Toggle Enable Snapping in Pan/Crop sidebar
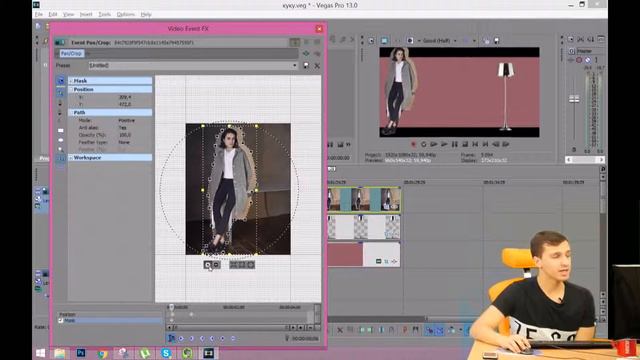The height and width of the screenshot is (360, 640). tap(60, 158)
